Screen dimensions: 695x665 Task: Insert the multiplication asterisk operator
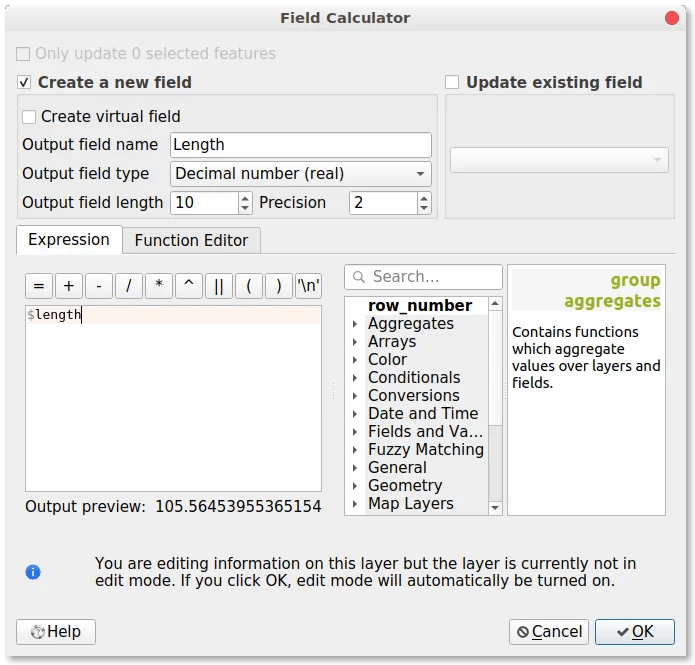tap(159, 286)
